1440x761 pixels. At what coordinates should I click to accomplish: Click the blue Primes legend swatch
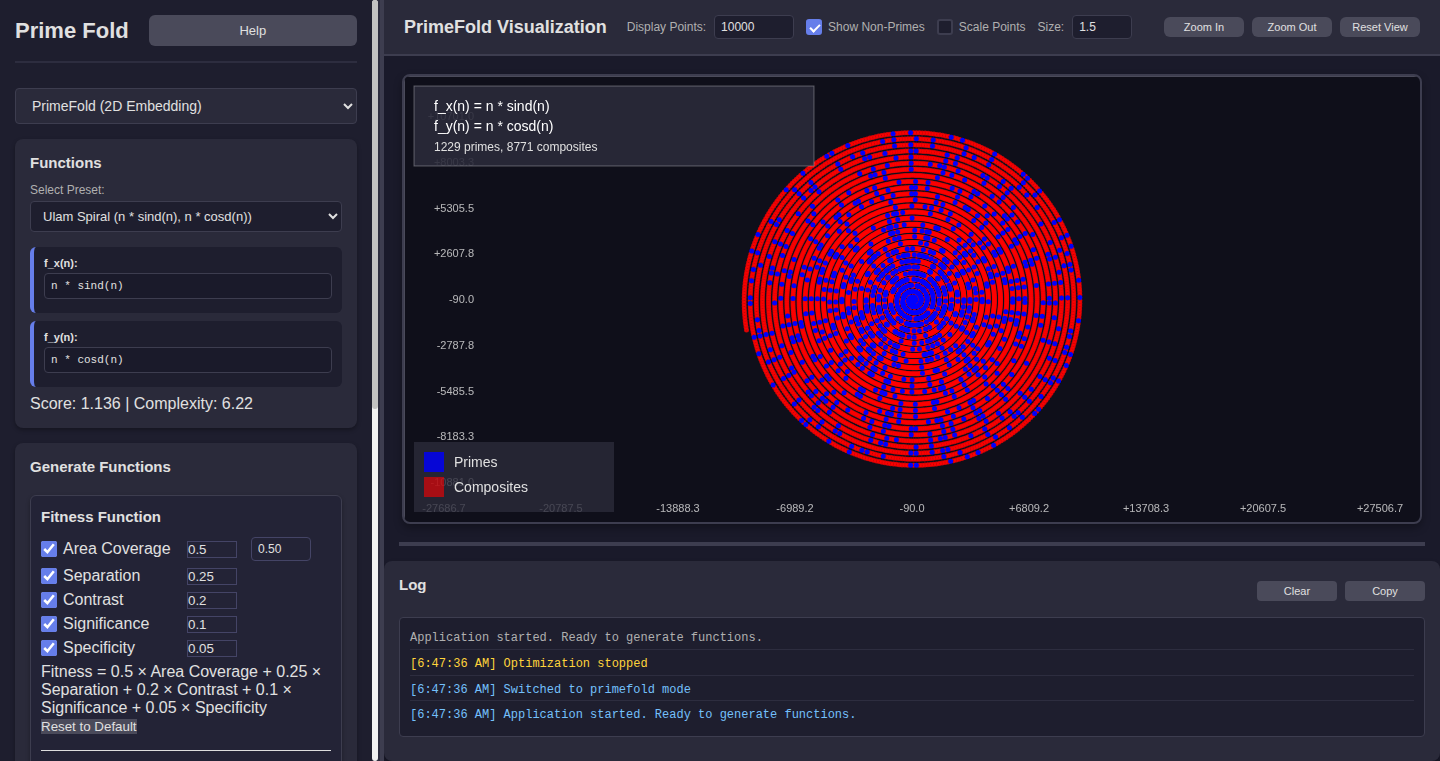click(x=434, y=462)
